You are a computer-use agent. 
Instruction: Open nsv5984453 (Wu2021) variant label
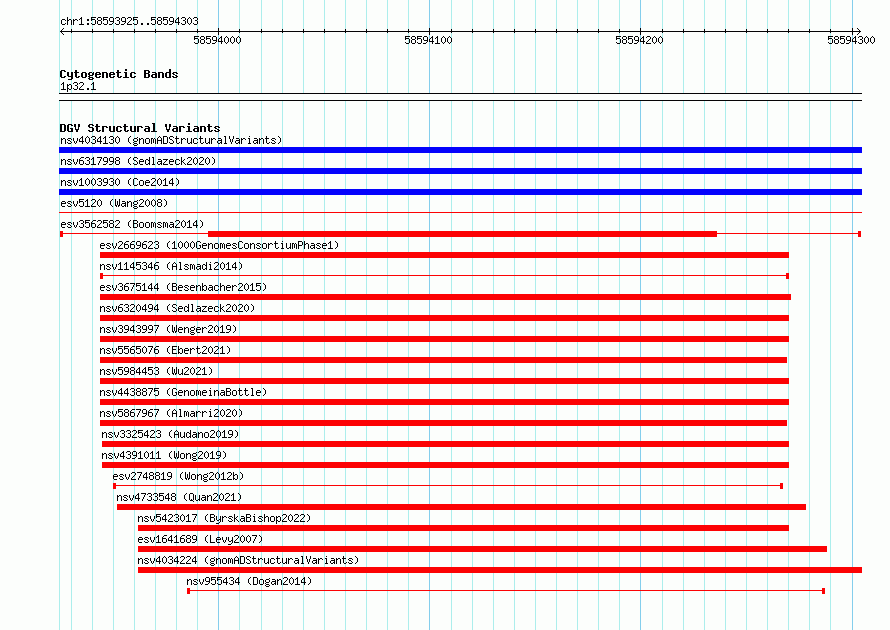click(156, 371)
